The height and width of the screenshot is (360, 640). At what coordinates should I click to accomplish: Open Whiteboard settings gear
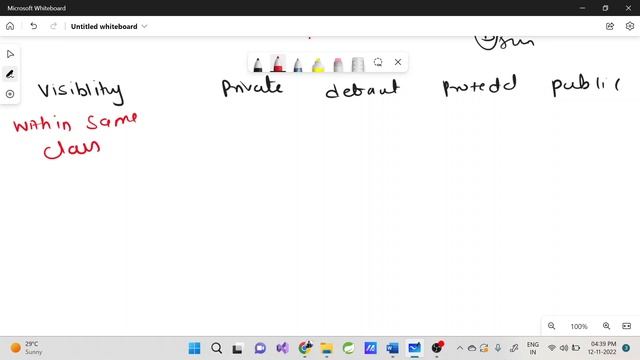(629, 26)
